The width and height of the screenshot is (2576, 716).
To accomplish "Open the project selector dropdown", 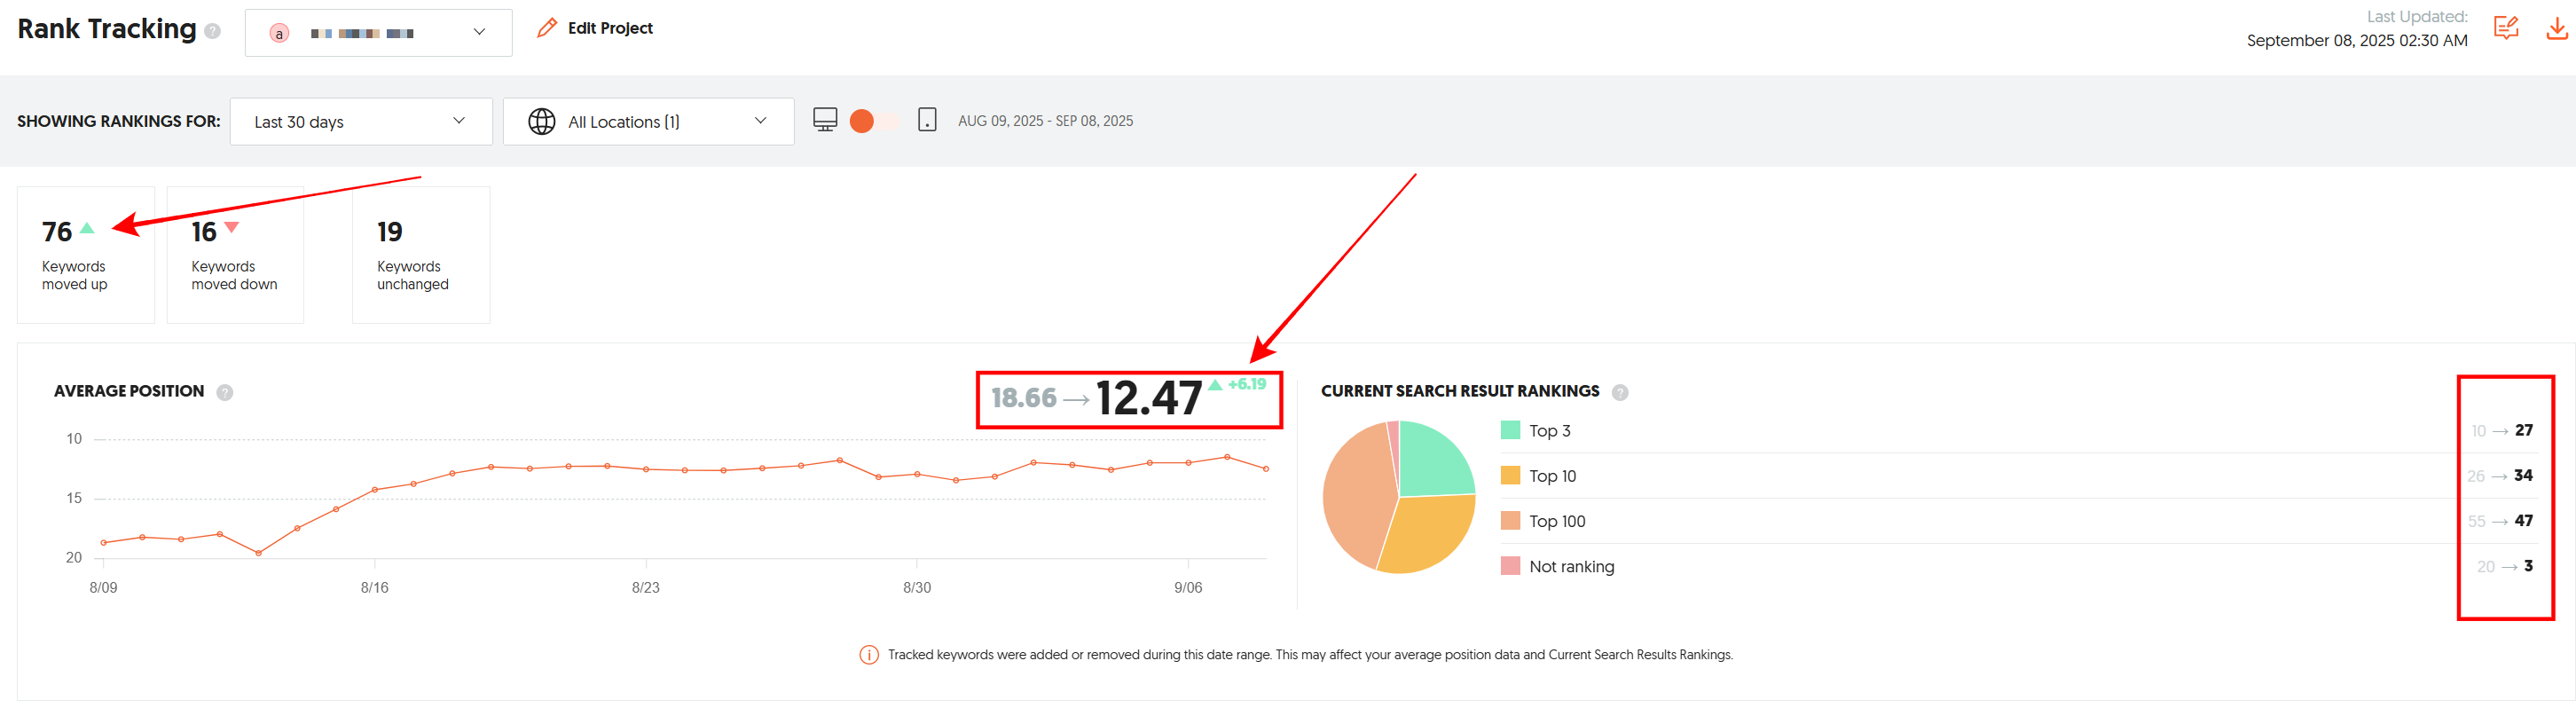I will click(378, 33).
